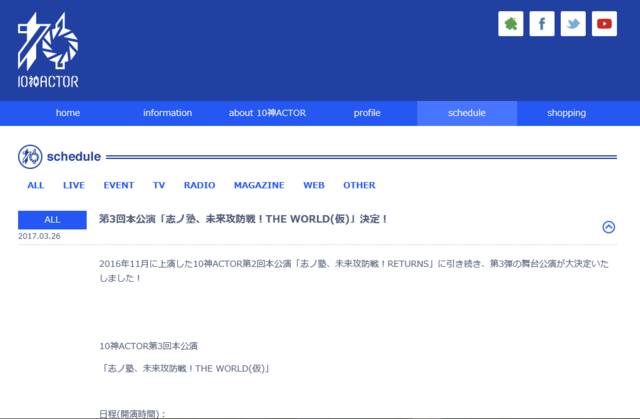Image resolution: width=640 pixels, height=419 pixels.
Task: Switch to the profile tab
Action: [367, 113]
